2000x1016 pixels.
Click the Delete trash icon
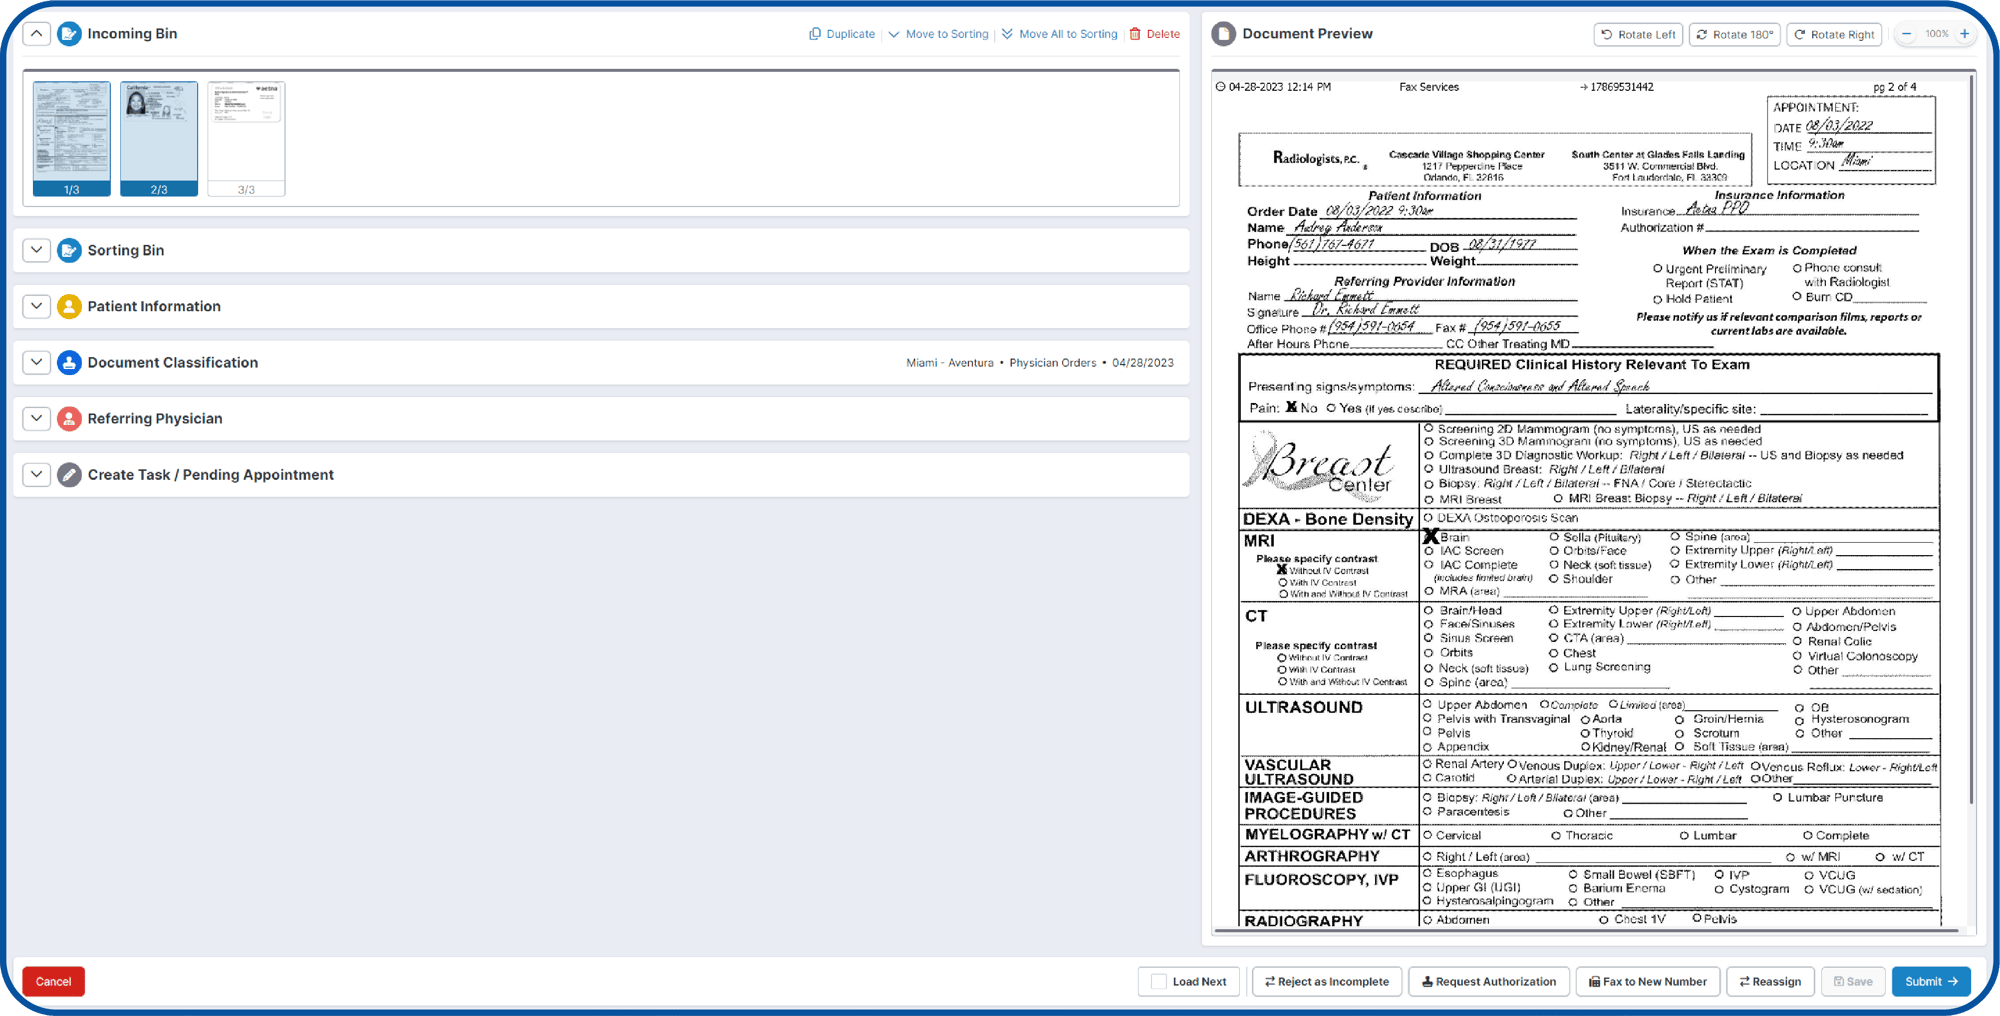1135,34
